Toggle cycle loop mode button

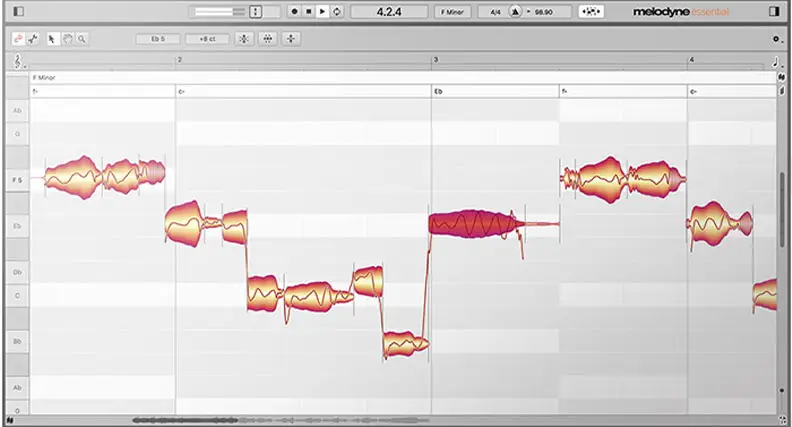pyautogui.click(x=336, y=11)
